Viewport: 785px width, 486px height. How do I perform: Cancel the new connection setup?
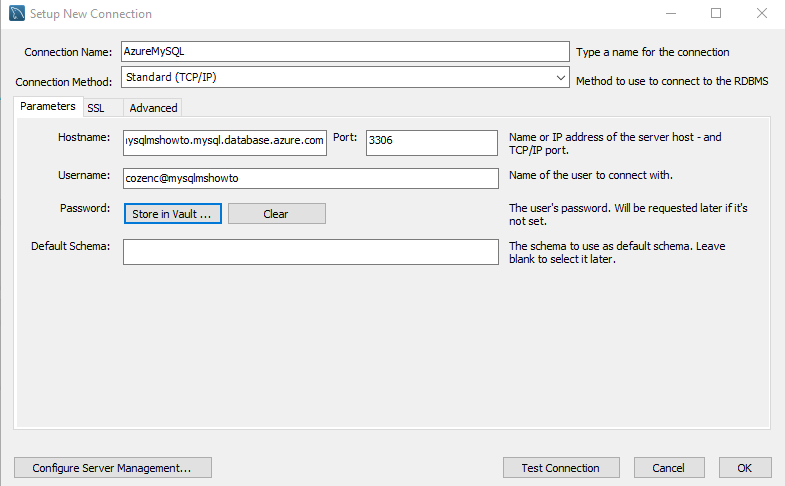669,467
